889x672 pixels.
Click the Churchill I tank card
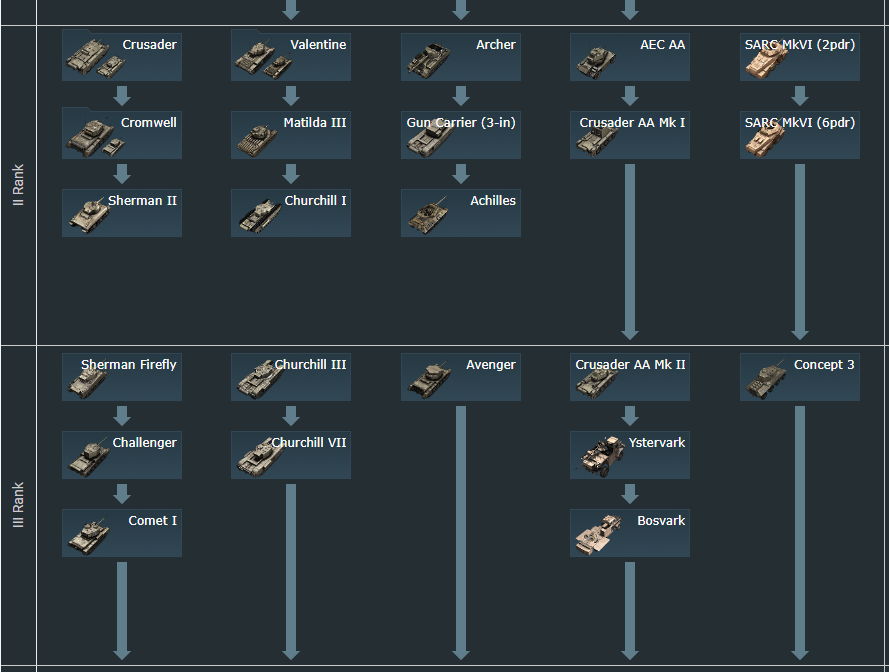click(x=291, y=212)
